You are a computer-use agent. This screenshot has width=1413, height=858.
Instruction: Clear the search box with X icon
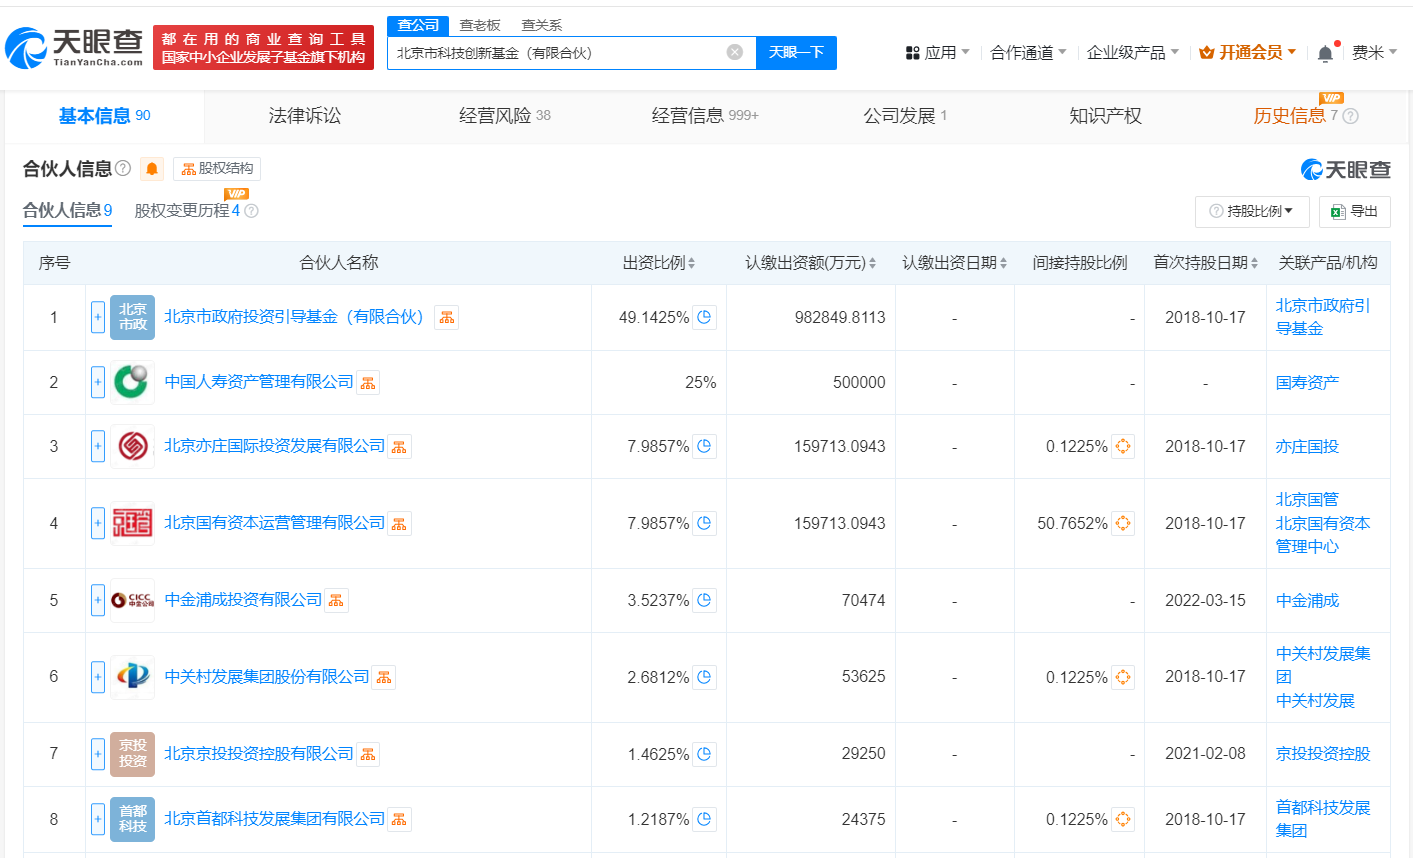[735, 52]
